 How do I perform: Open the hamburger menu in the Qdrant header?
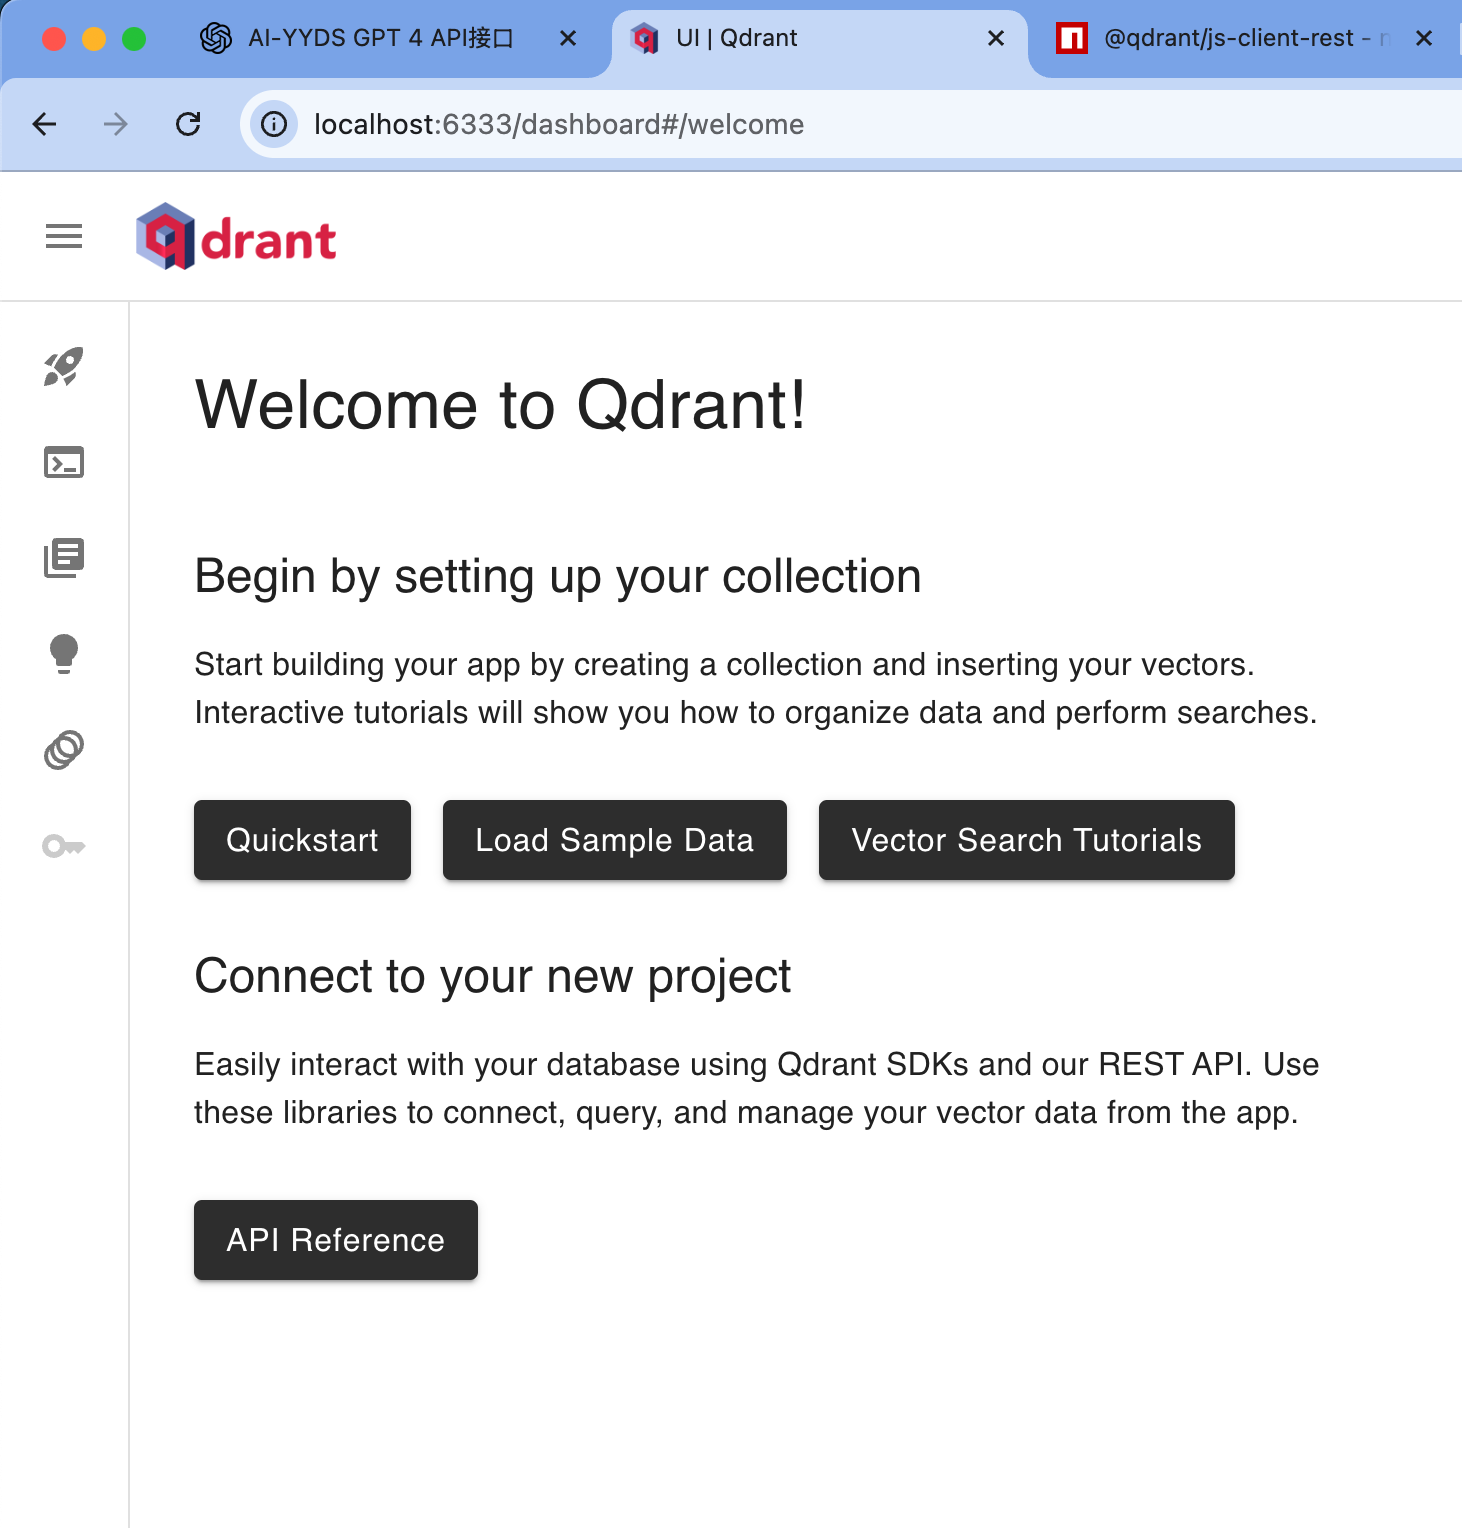pos(64,237)
